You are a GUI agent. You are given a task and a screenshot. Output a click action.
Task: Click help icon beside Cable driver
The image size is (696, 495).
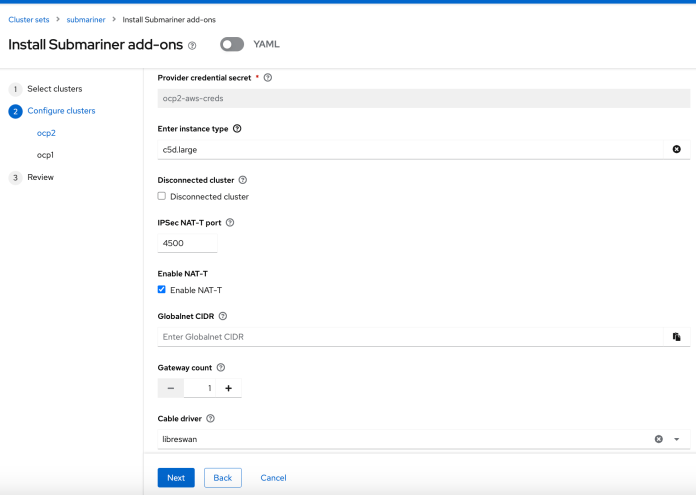pyautogui.click(x=211, y=419)
